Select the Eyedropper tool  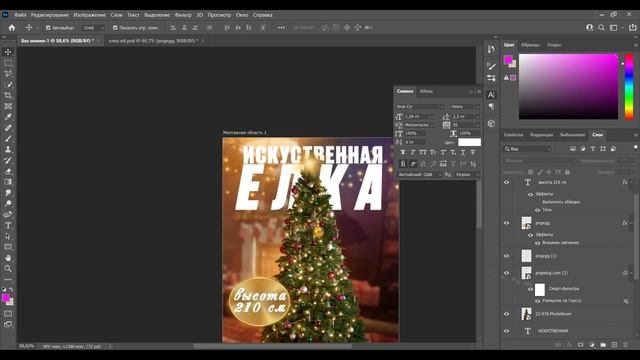click(8, 117)
